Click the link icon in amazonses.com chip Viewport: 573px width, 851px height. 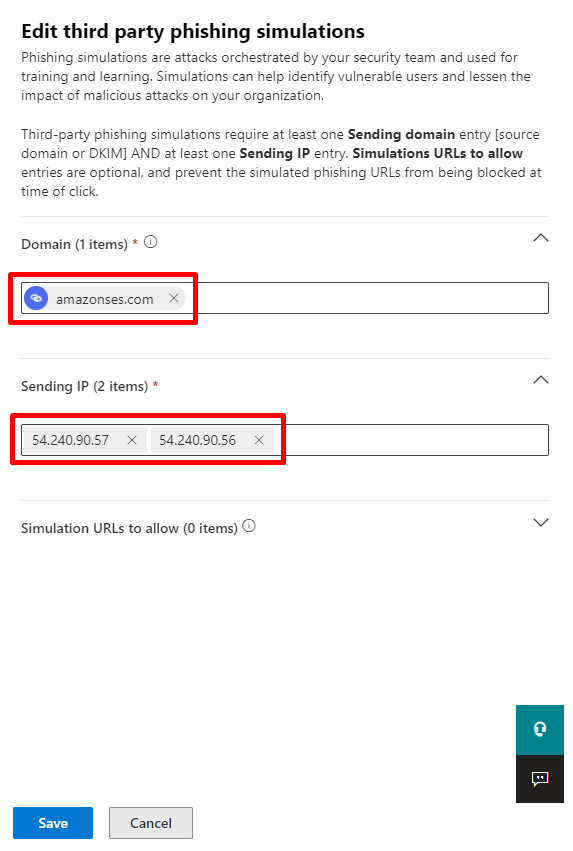pos(36,298)
